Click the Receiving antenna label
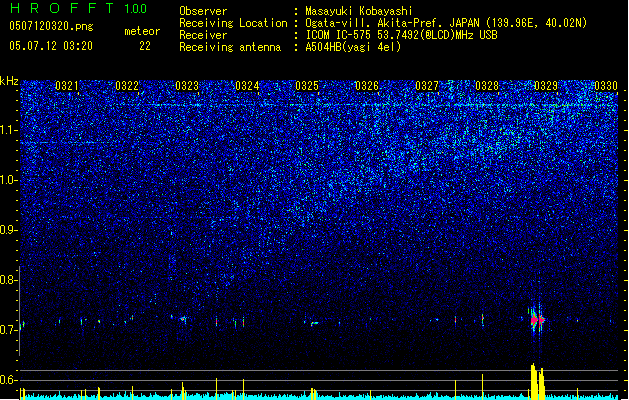Screen dimensions: 629x400 tap(230, 47)
